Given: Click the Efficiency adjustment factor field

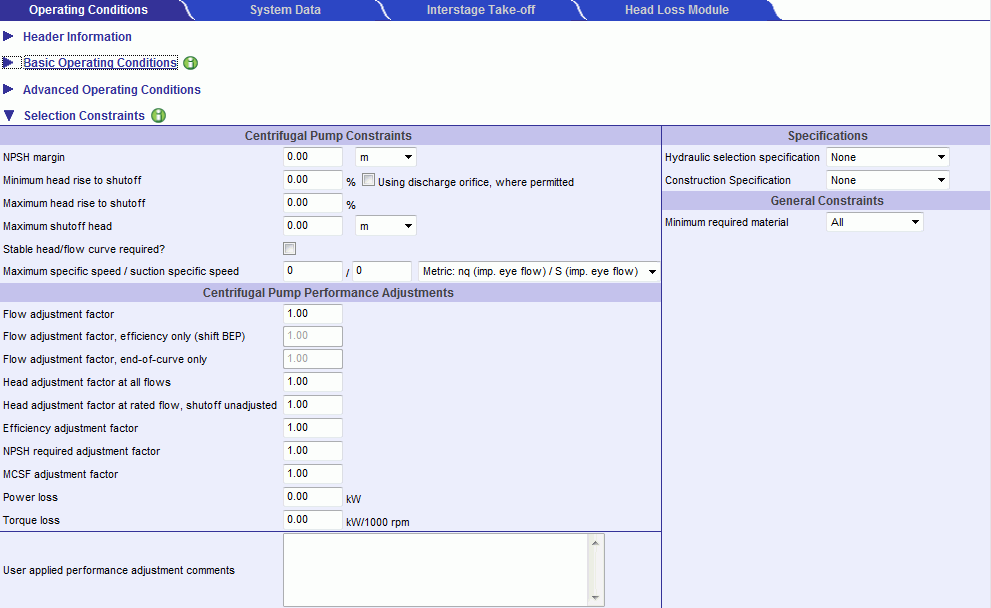Looking at the screenshot, I should click(313, 428).
